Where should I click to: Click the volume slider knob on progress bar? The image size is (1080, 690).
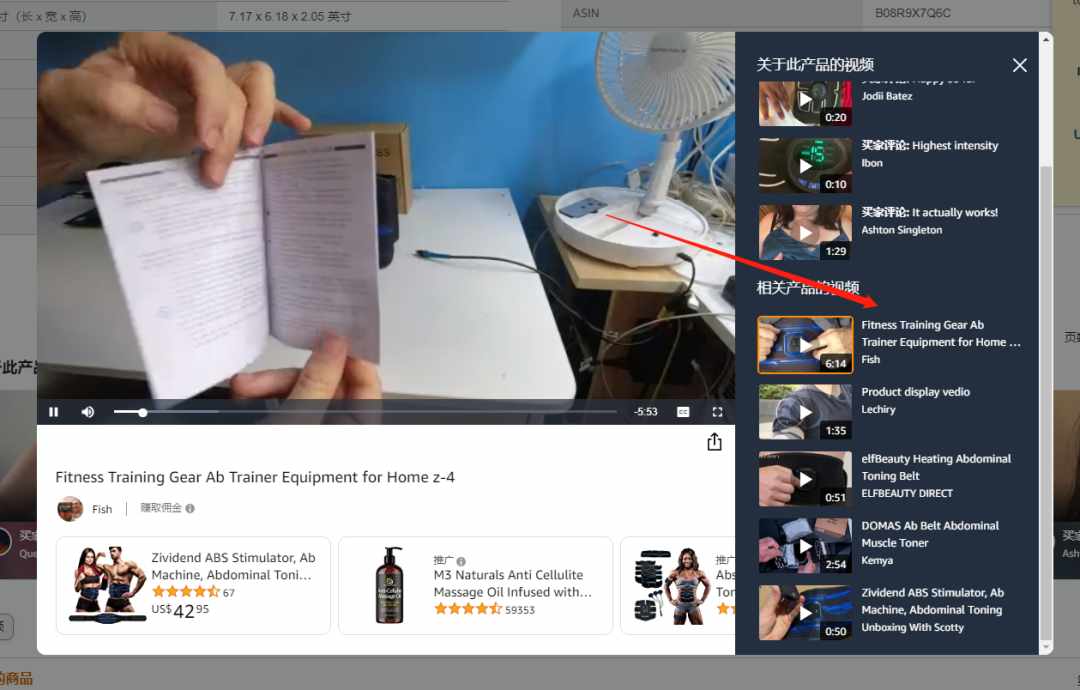tap(143, 412)
